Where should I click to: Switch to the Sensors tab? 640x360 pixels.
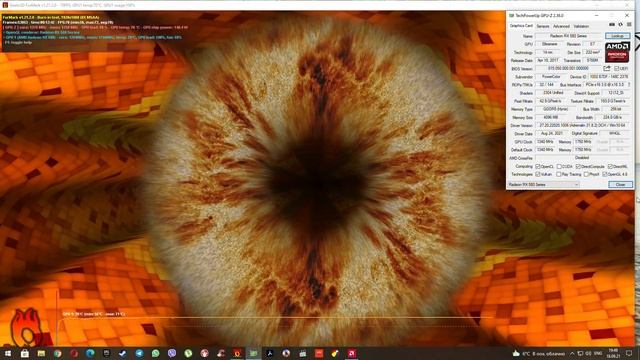[542, 26]
